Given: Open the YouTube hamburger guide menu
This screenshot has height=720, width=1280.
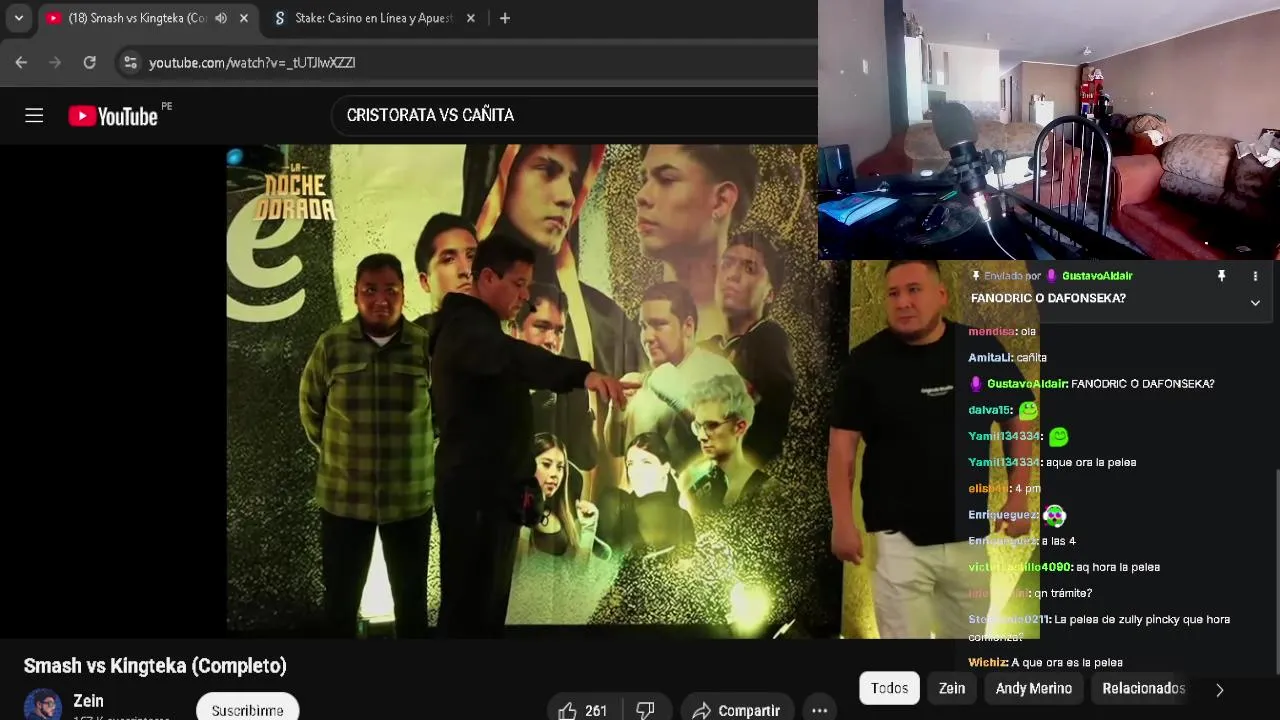Looking at the screenshot, I should tap(34, 116).
